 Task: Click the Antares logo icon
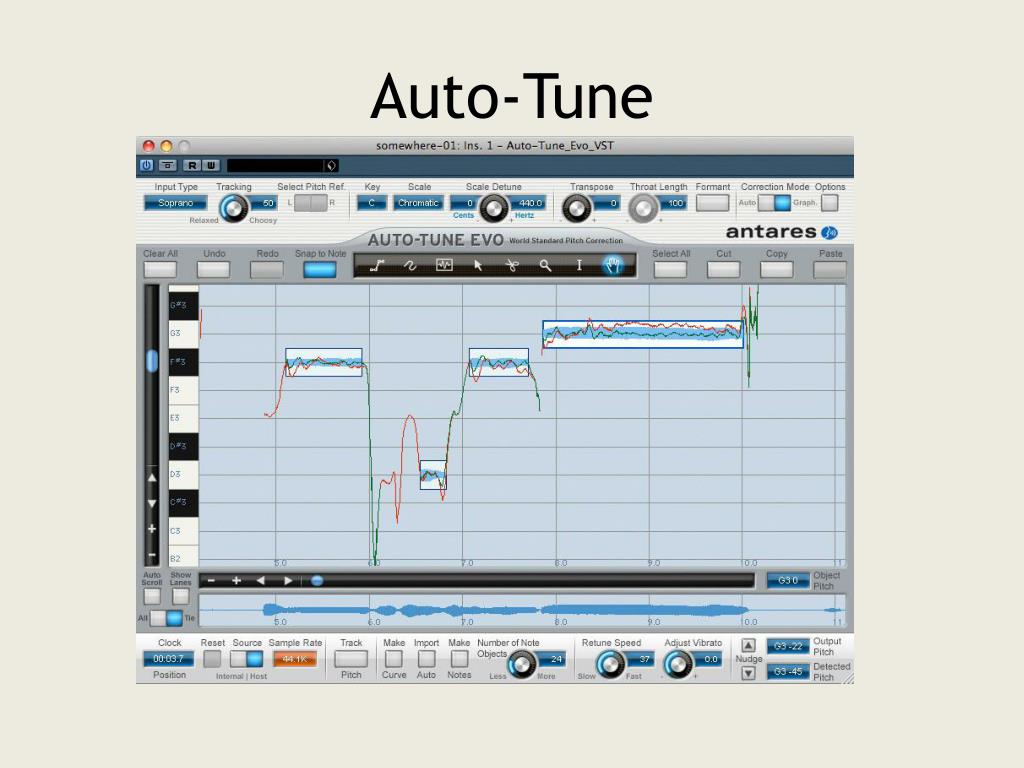coord(829,232)
